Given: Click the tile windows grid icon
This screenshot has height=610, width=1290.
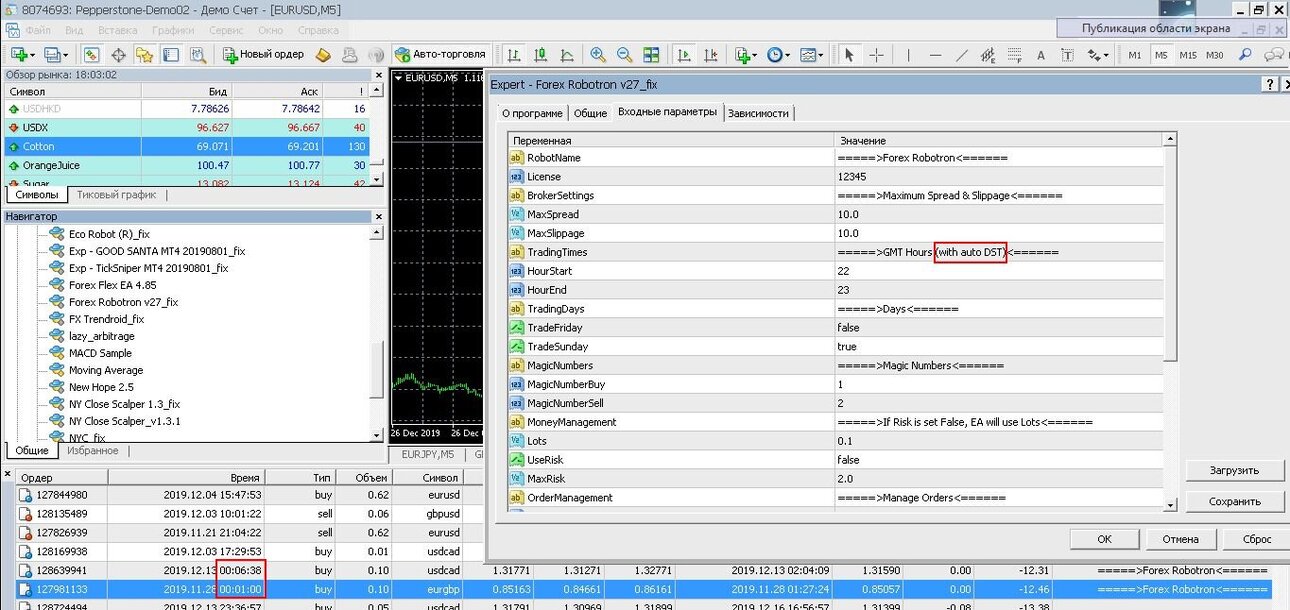Looking at the screenshot, I should pos(652,55).
